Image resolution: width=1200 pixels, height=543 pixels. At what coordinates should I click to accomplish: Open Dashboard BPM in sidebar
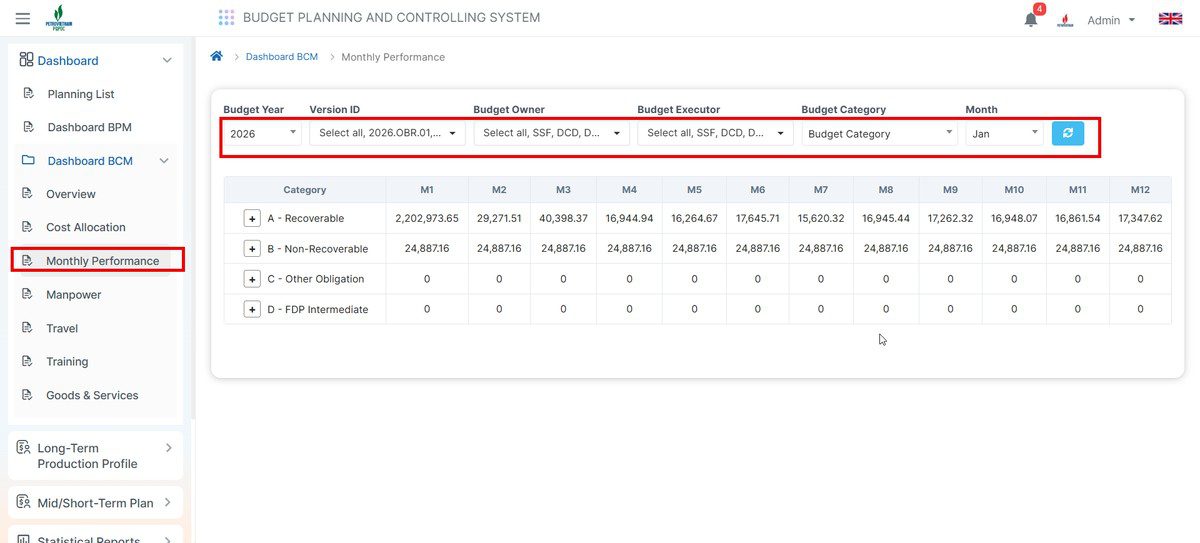tap(90, 127)
